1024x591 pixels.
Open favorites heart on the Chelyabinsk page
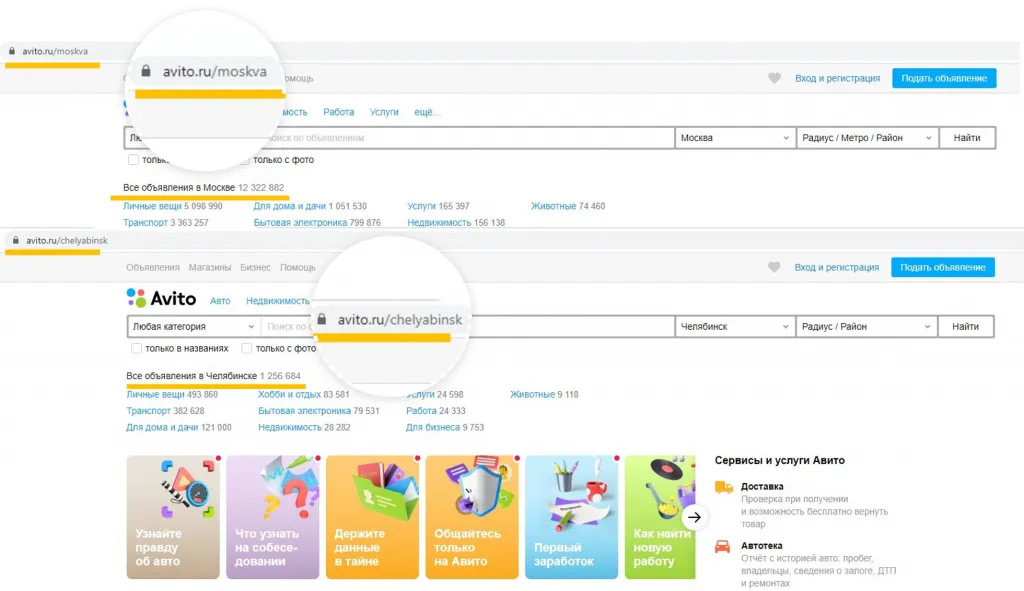click(x=773, y=267)
